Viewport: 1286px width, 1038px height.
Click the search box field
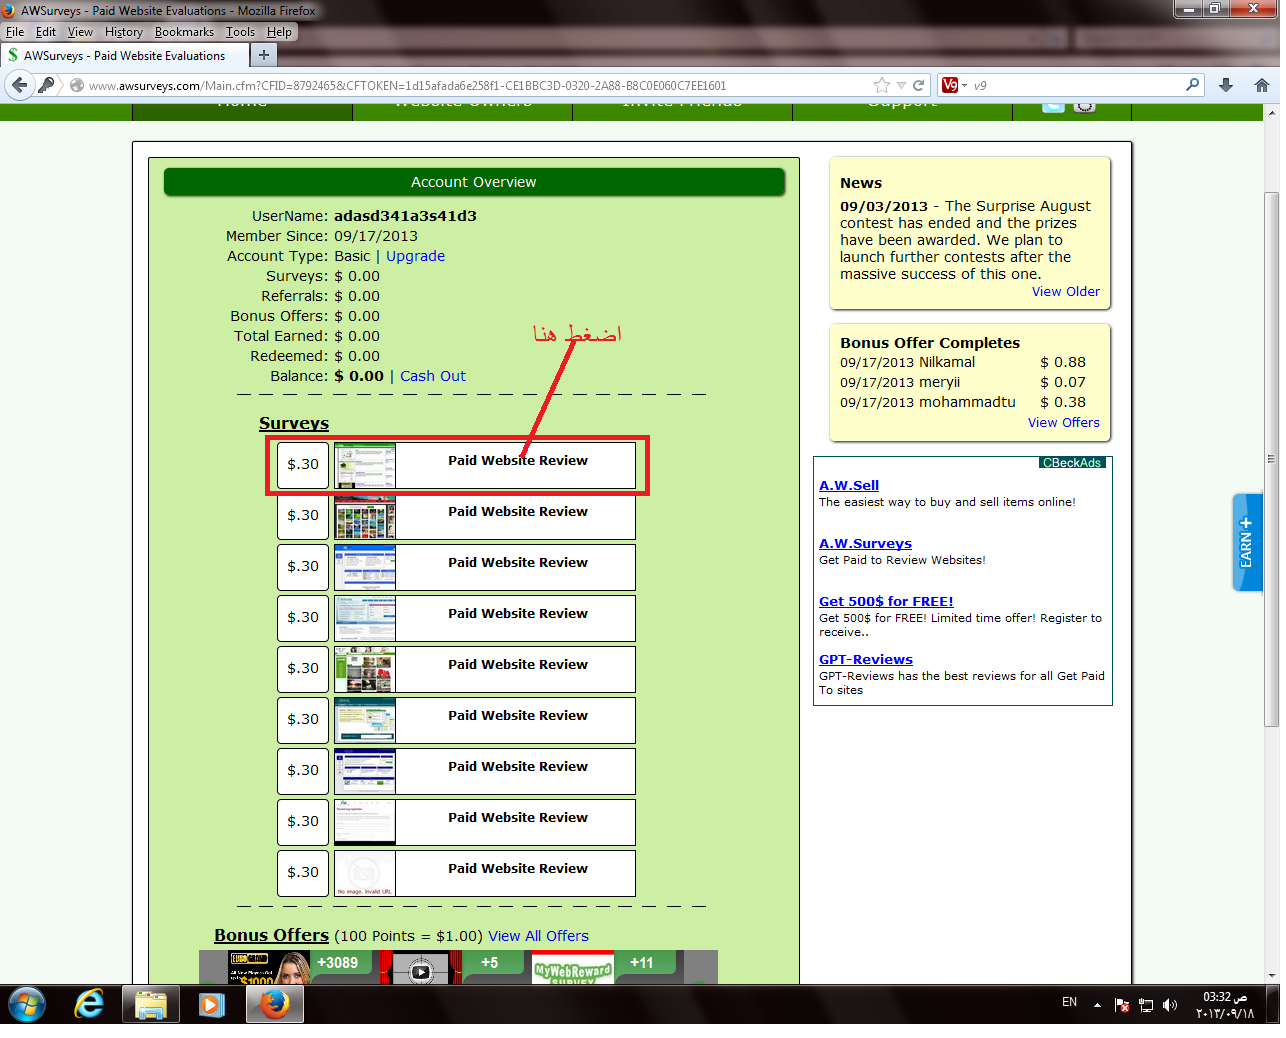(1078, 85)
